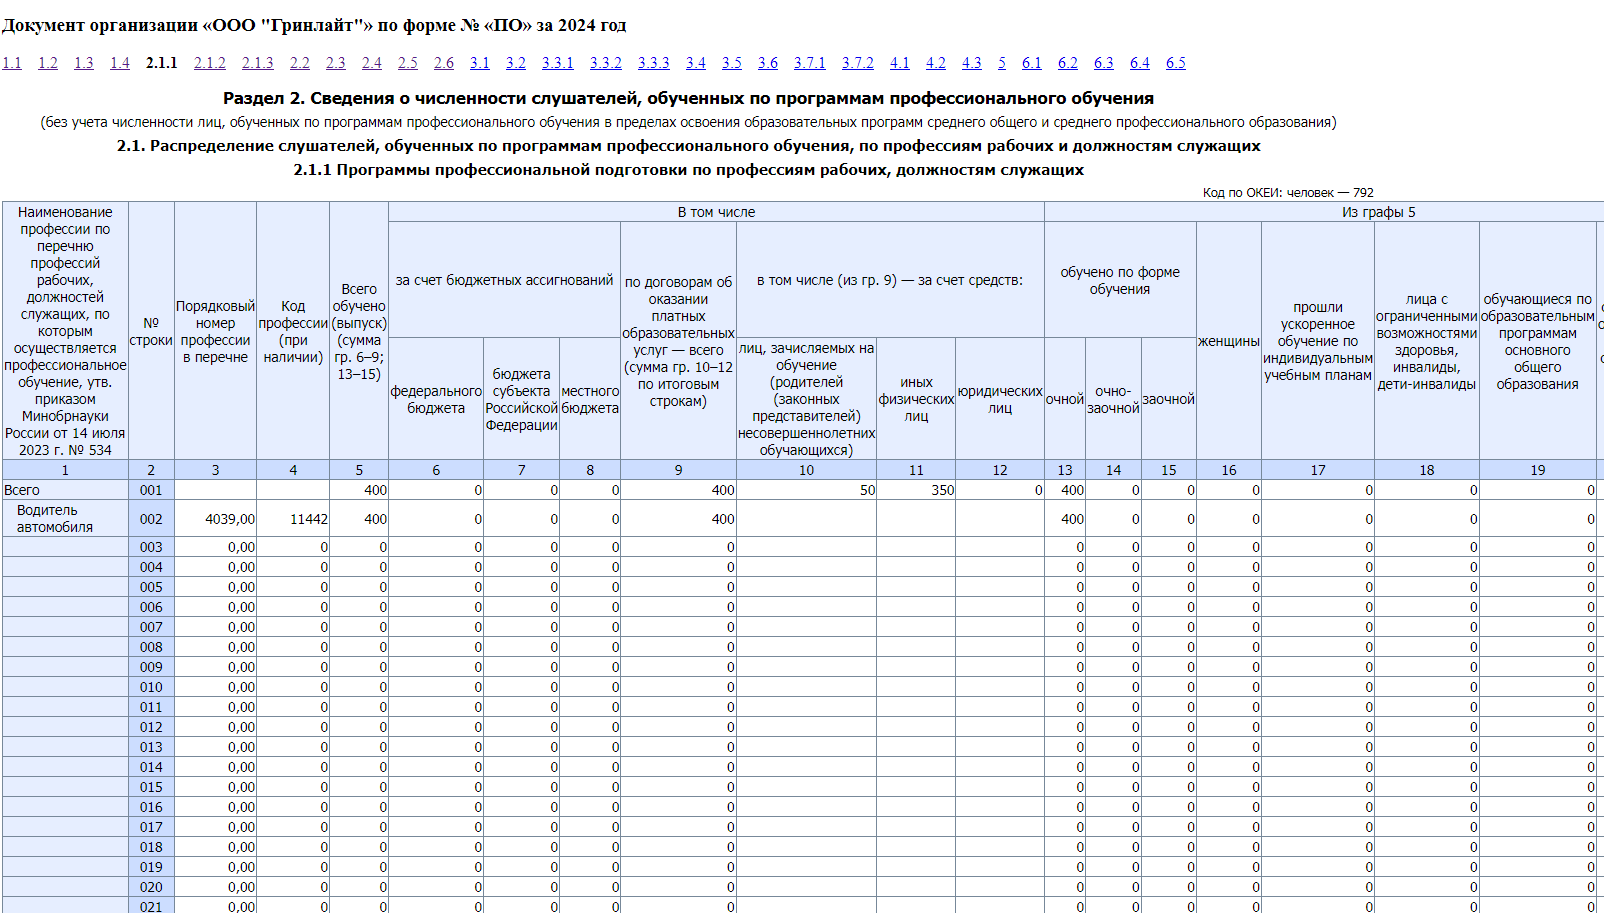Click the 'юридических лиц' column header
The height and width of the screenshot is (913, 1604).
(x=1000, y=399)
